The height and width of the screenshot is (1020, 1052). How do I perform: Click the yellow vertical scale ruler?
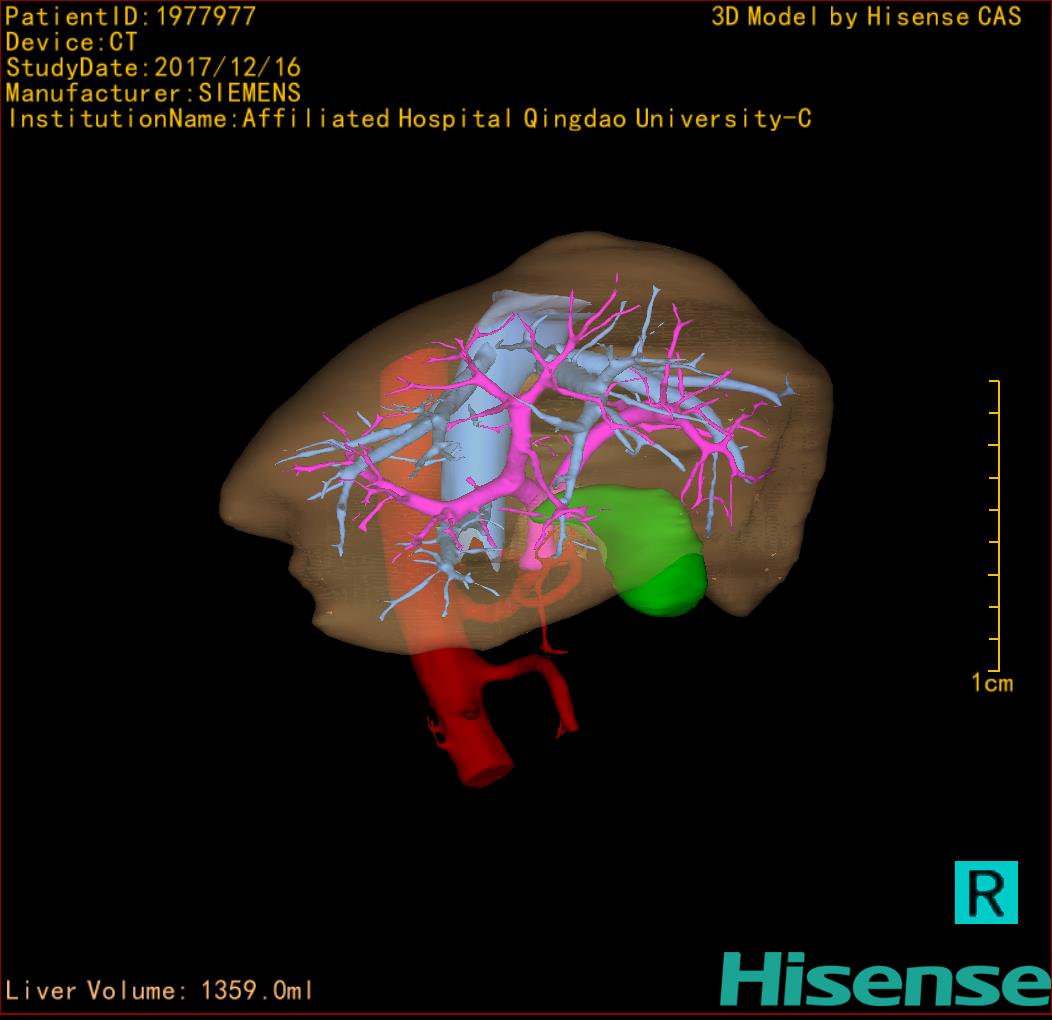[996, 526]
